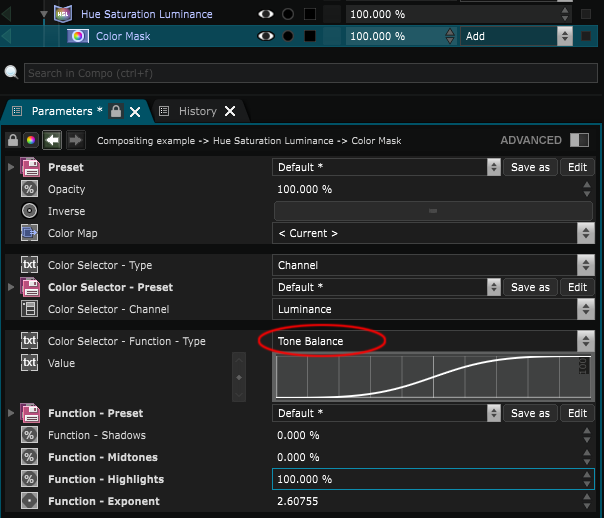Image resolution: width=604 pixels, height=518 pixels.
Task: Click the Color Selector - Channel list icon
Action: [29, 309]
